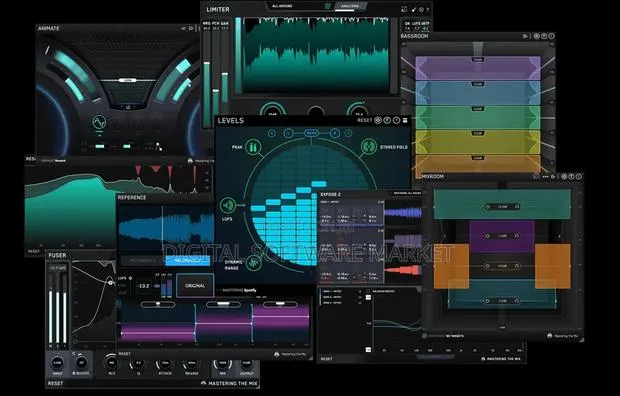Open Dynamic Range section in Levels
The image size is (620, 396).
click(x=254, y=262)
